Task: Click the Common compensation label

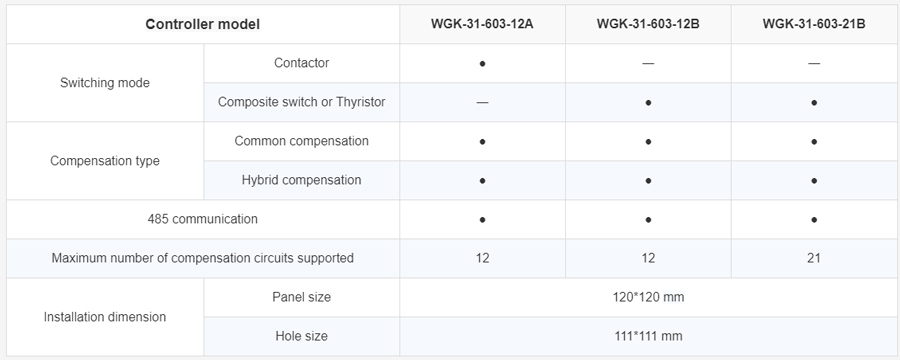Action: [x=301, y=141]
